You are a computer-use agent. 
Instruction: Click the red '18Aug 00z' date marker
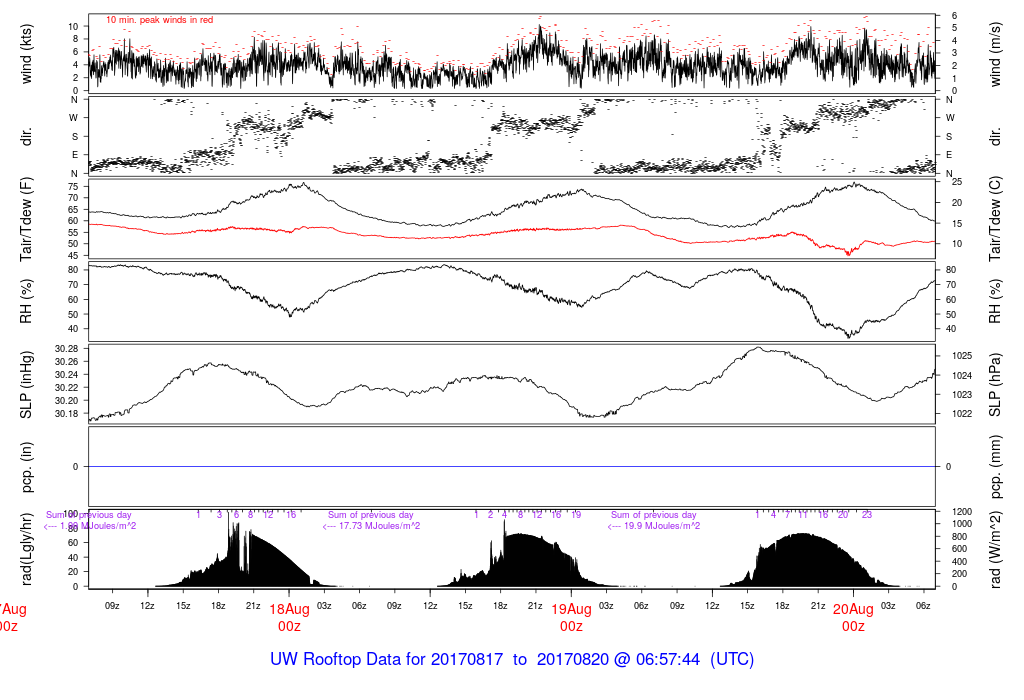(289, 618)
